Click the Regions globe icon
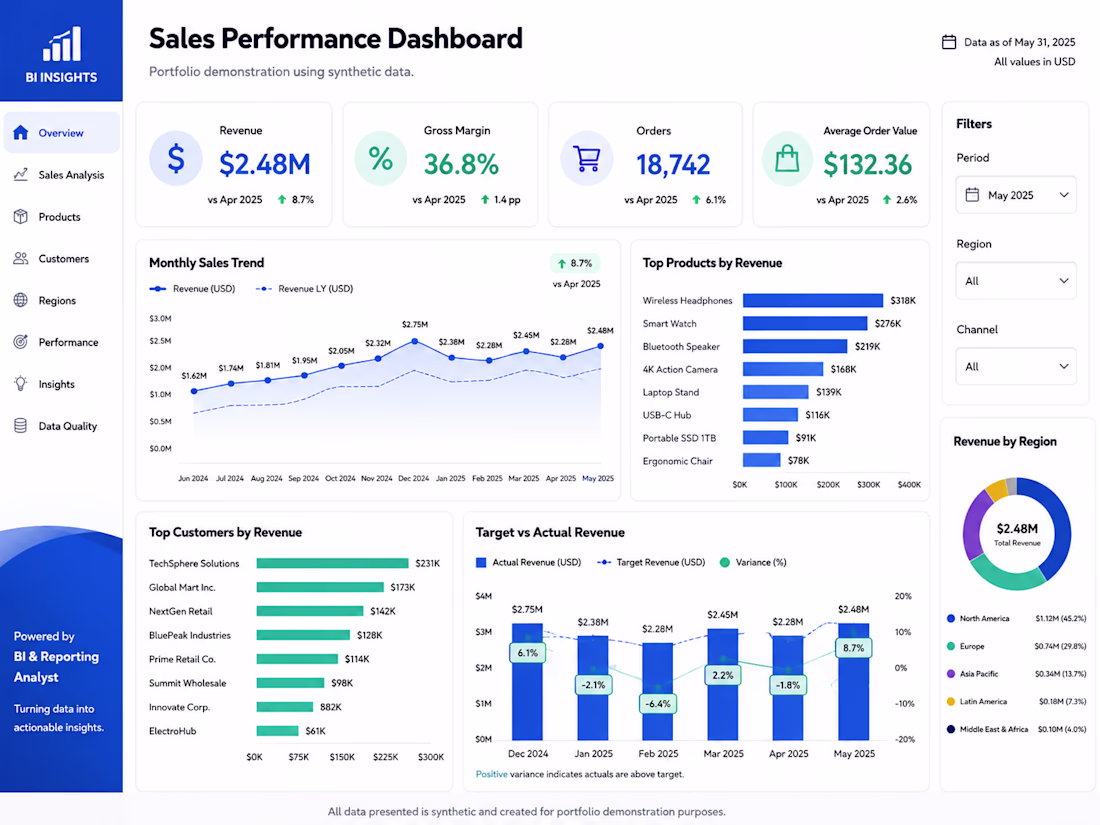 coord(20,300)
